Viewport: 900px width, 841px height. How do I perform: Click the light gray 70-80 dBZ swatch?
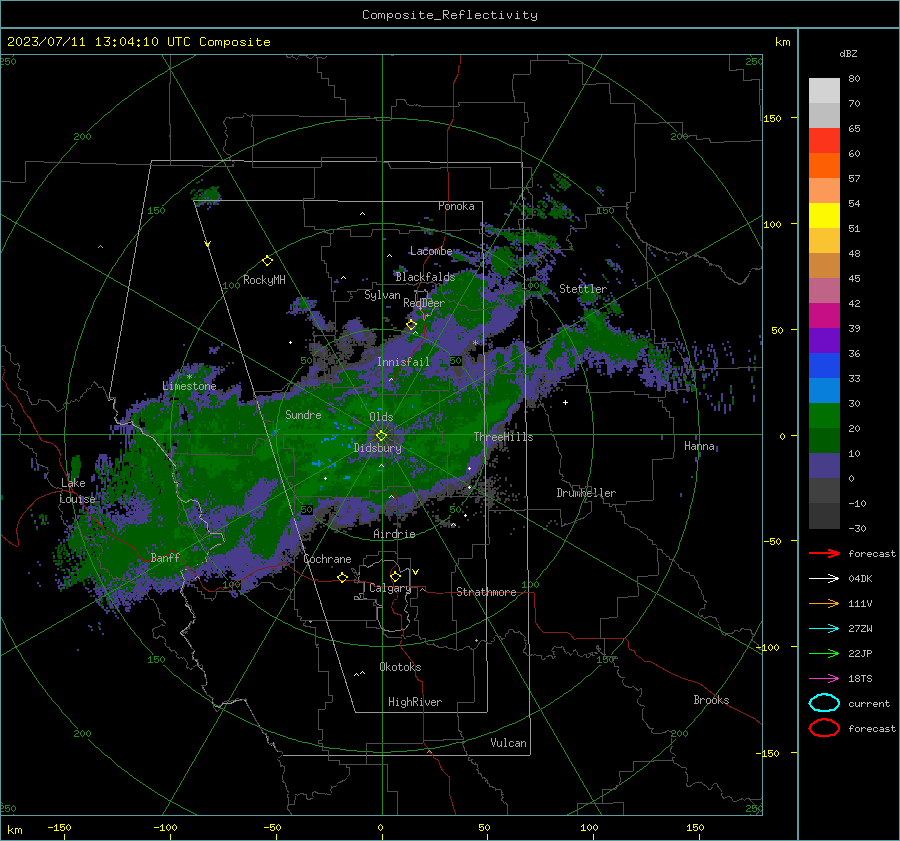pyautogui.click(x=824, y=91)
